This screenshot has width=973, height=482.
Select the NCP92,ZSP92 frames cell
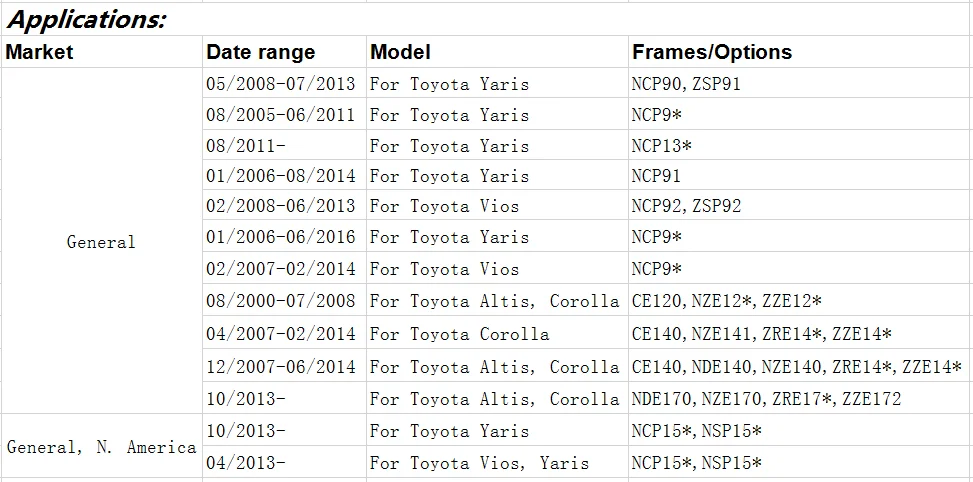[x=800, y=205]
